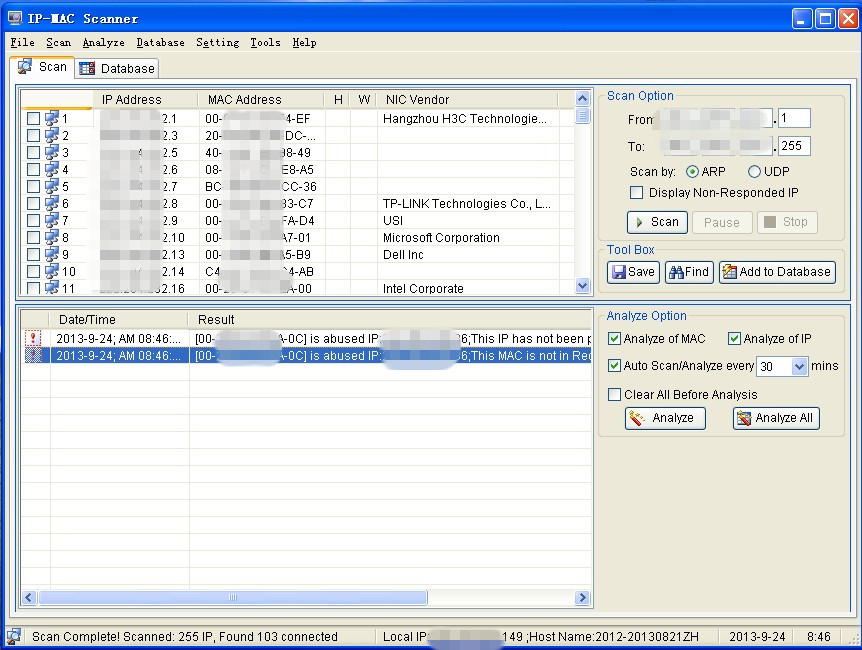Select the UDP scan method

click(x=754, y=172)
